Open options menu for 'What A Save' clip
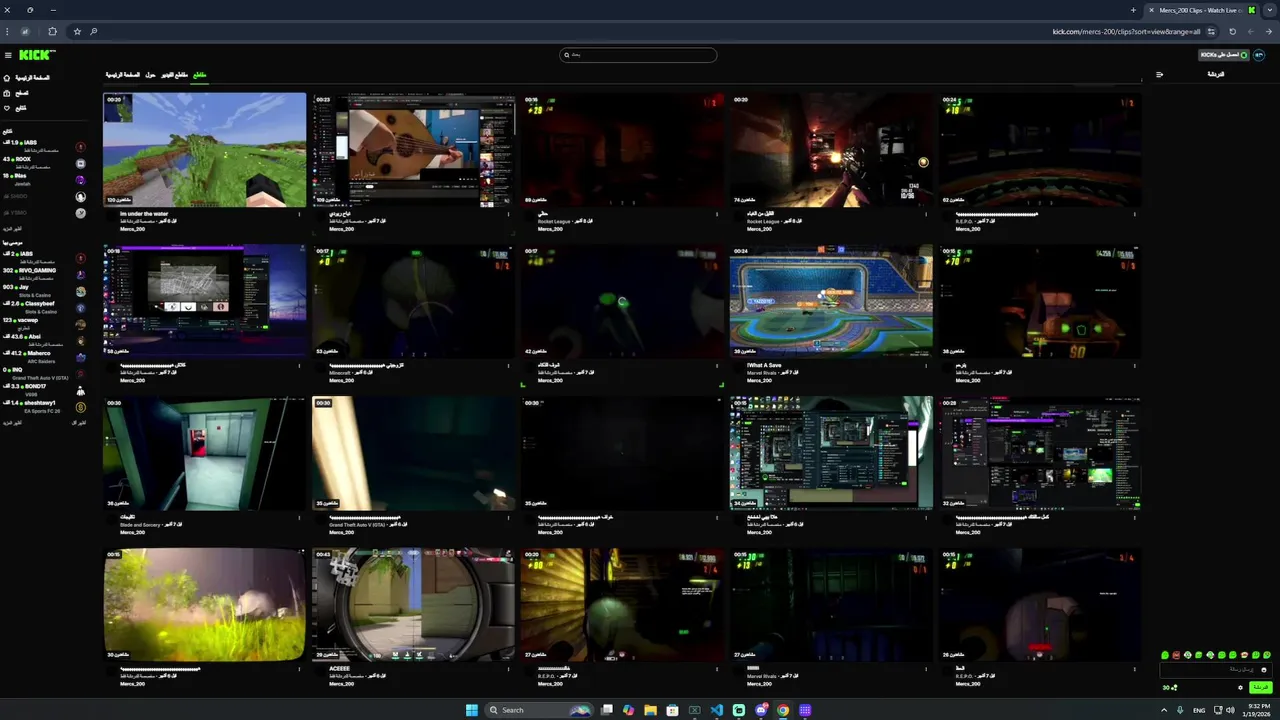This screenshot has width=1280, height=720. [926, 366]
